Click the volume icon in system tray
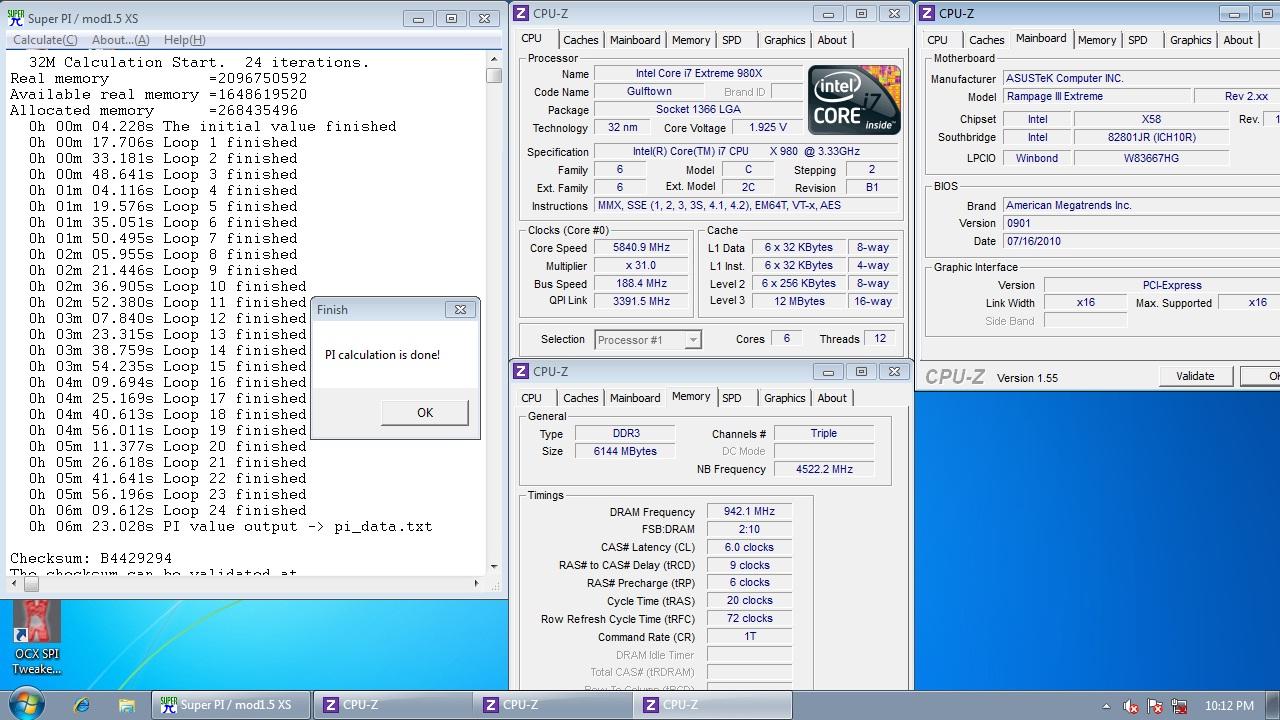 coord(1130,706)
